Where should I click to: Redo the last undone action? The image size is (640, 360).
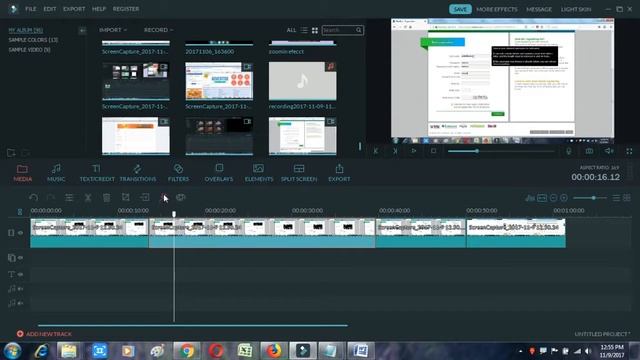tap(51, 198)
